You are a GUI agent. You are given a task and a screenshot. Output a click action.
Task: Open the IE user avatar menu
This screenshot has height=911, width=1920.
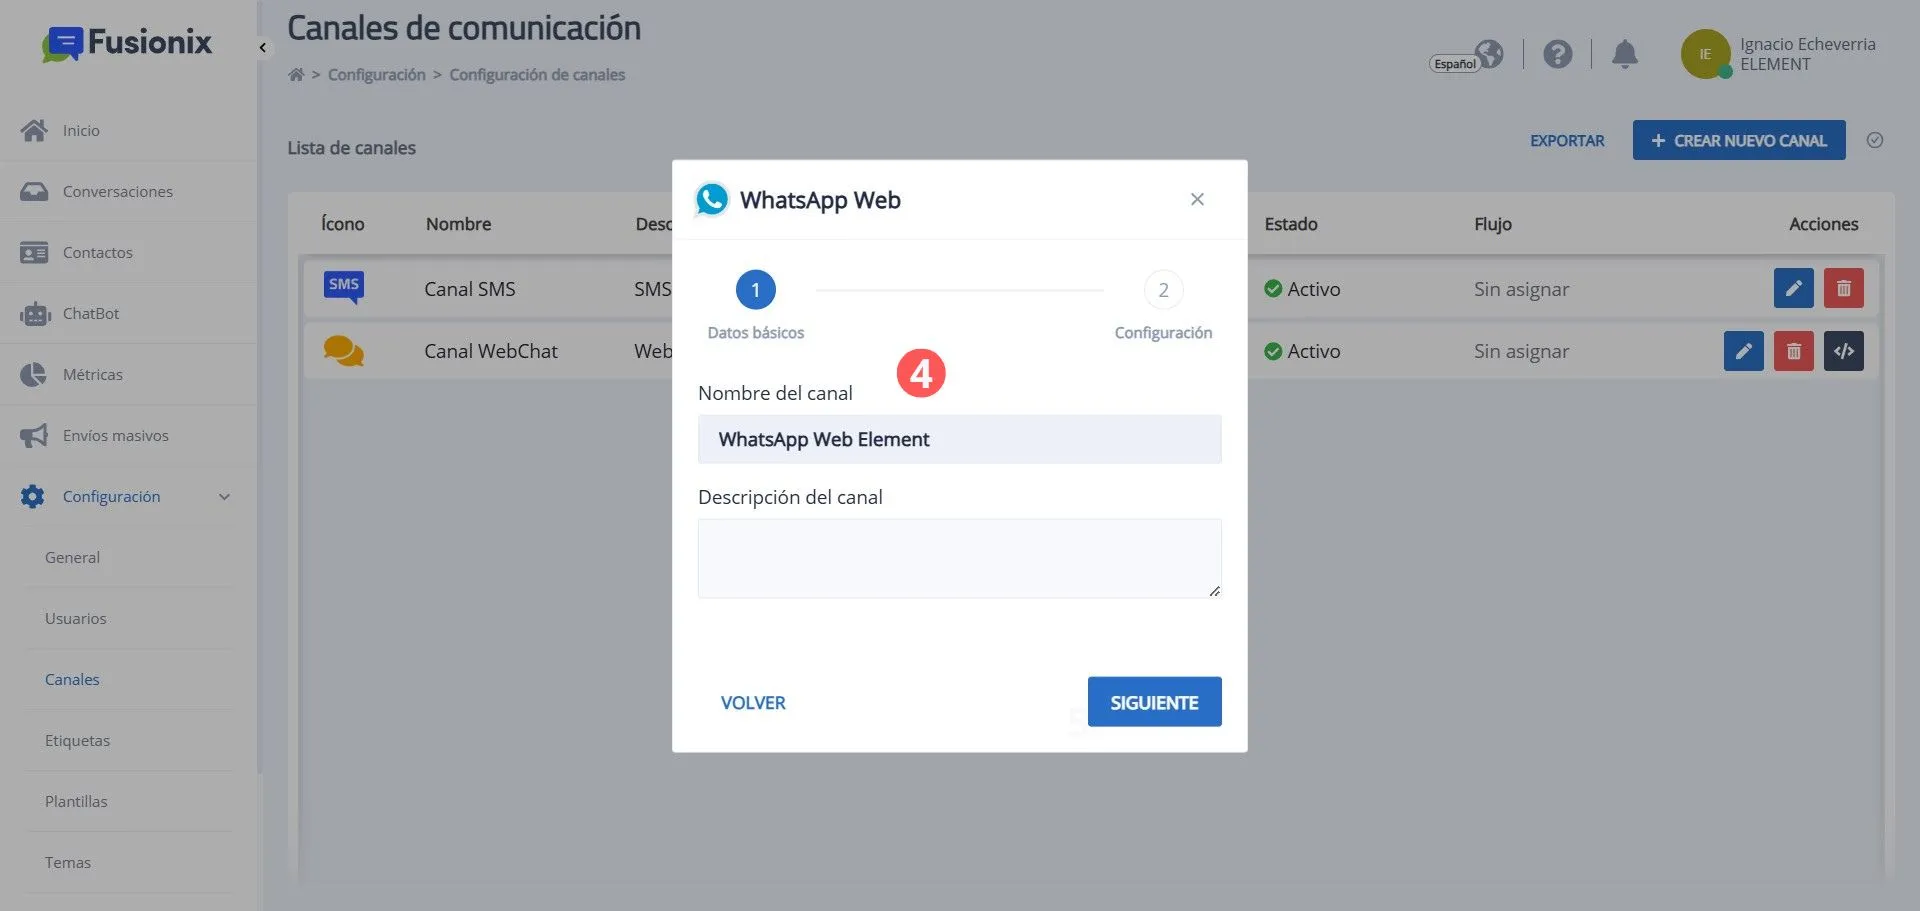coord(1705,54)
